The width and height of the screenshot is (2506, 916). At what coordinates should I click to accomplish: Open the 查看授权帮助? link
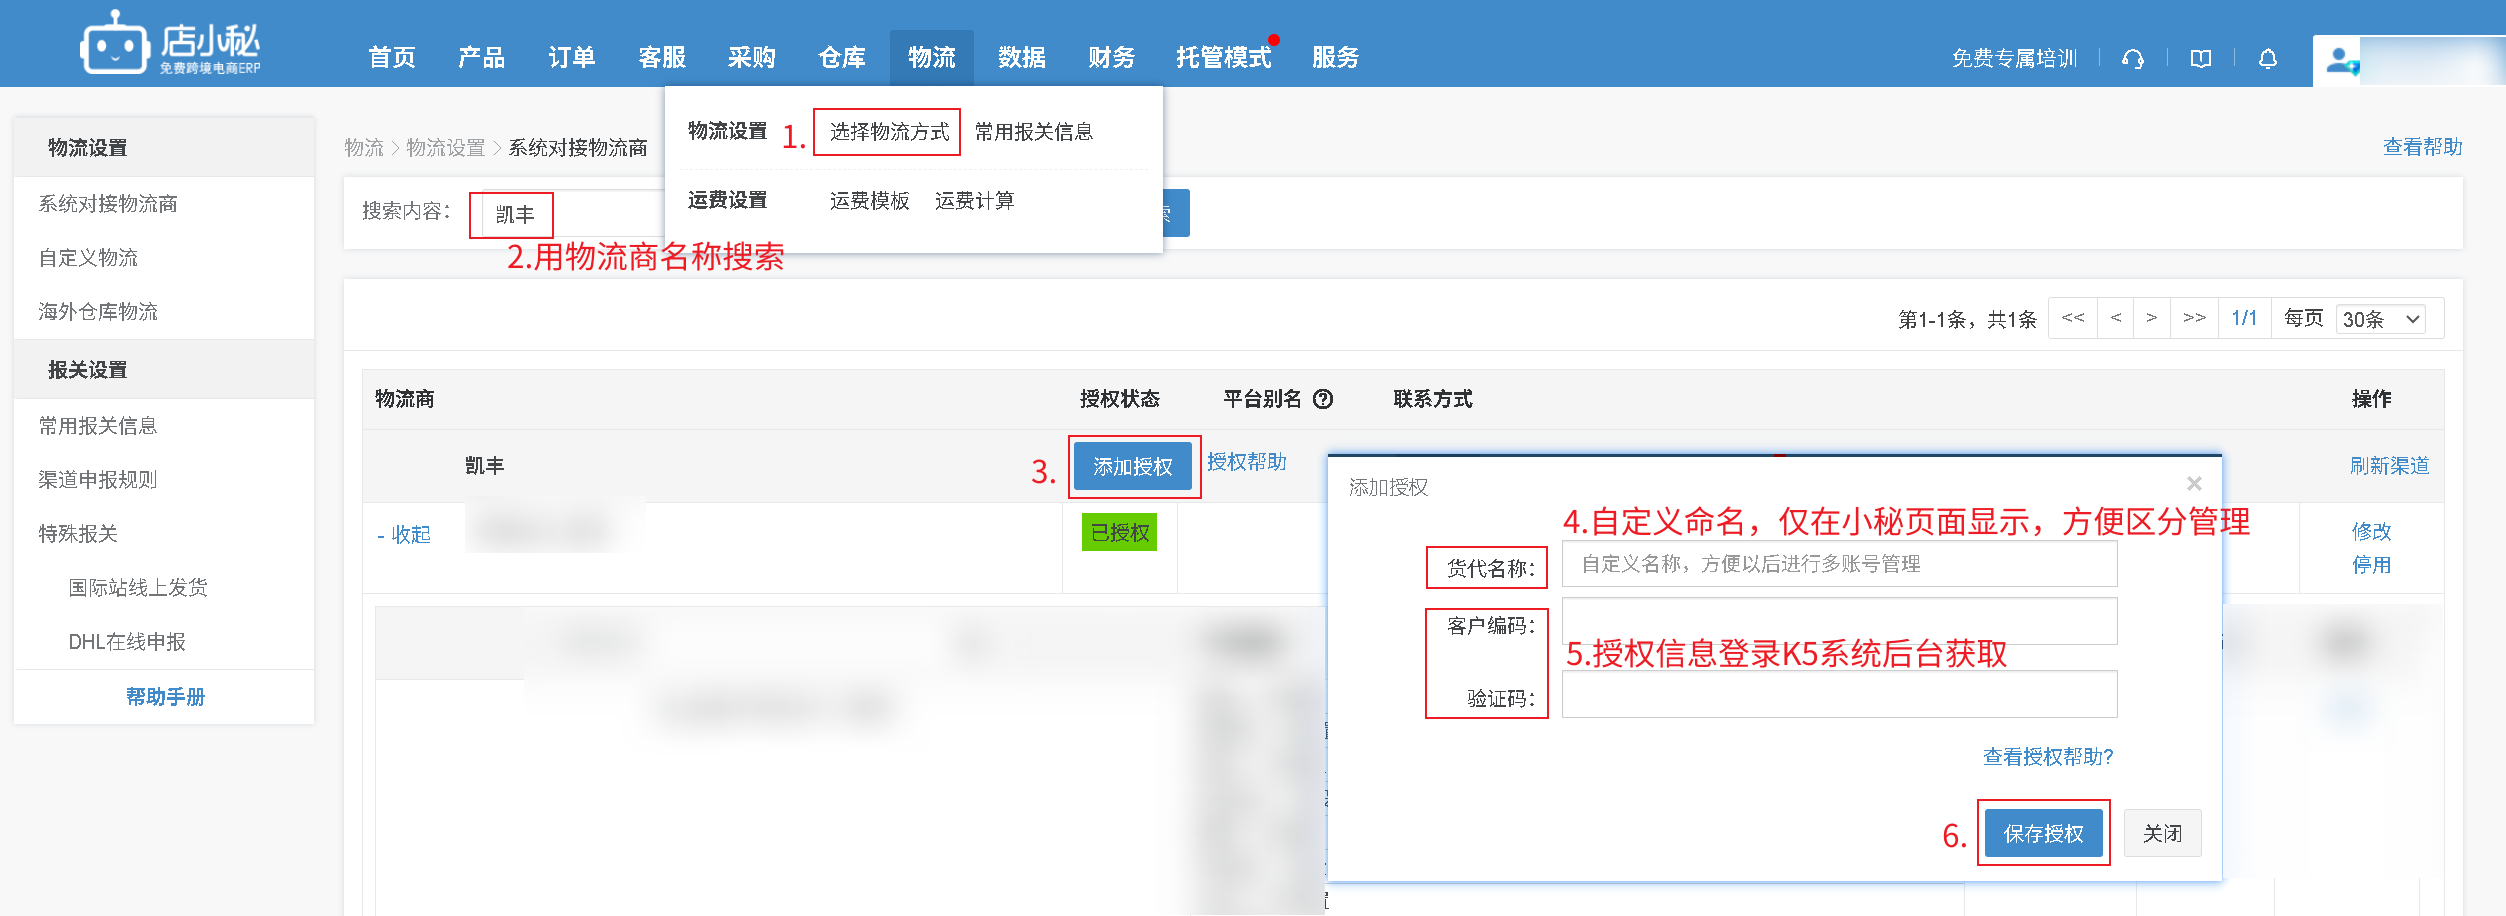click(x=2047, y=757)
